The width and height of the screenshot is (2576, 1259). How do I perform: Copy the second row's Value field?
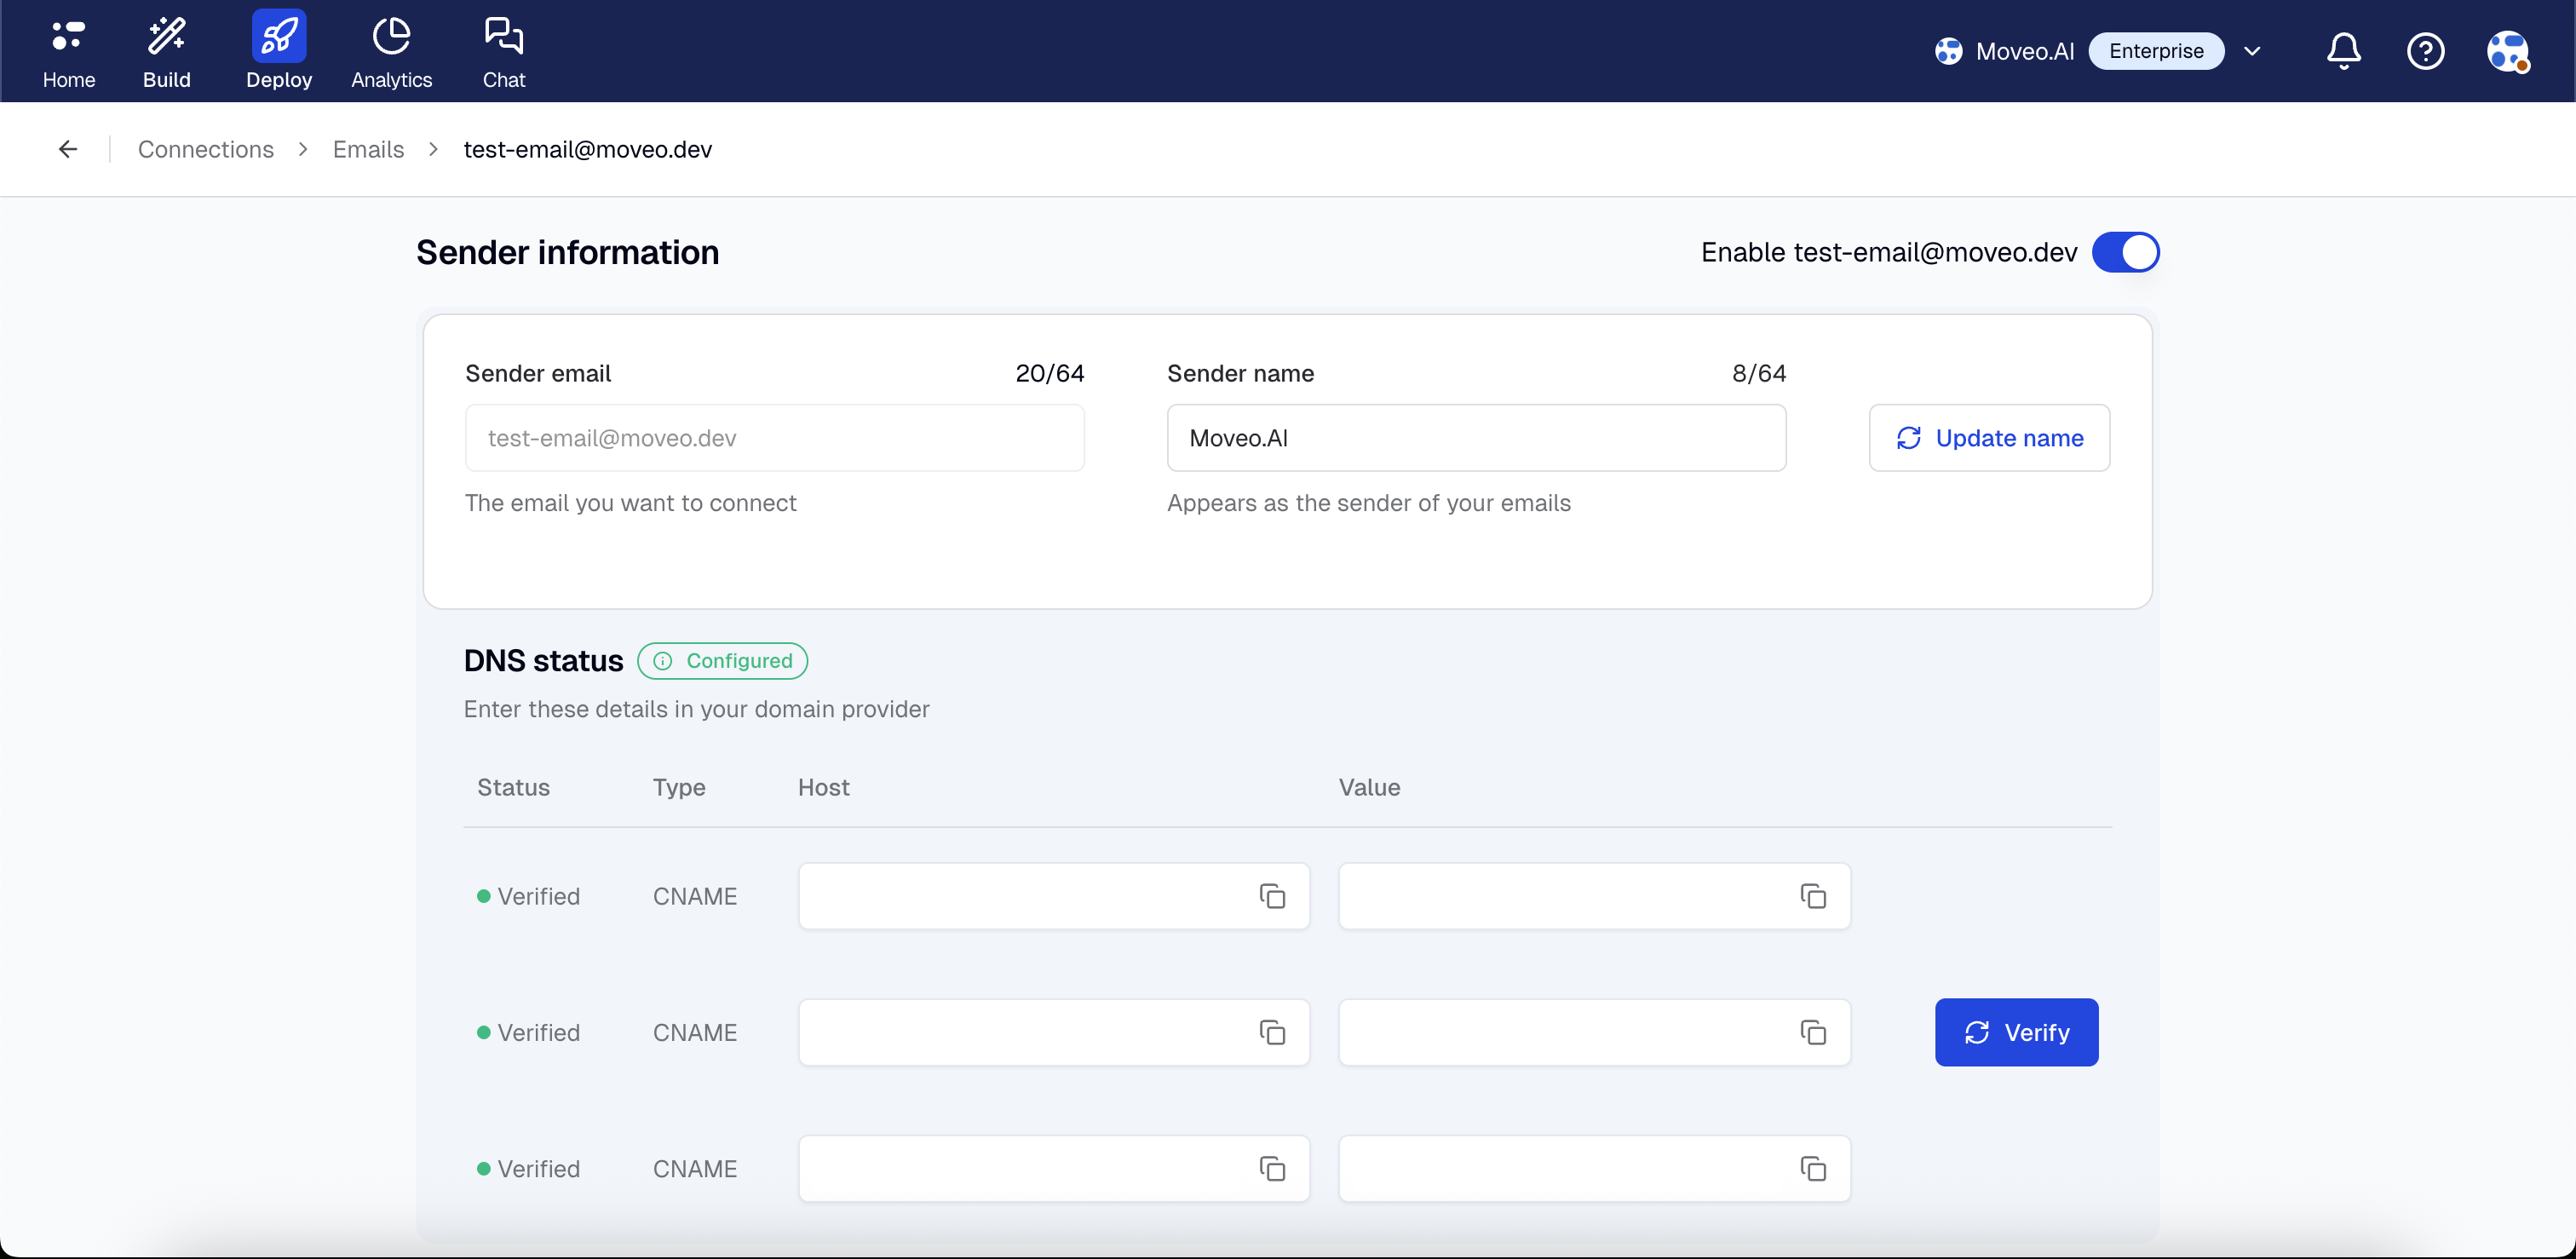click(x=1813, y=1032)
